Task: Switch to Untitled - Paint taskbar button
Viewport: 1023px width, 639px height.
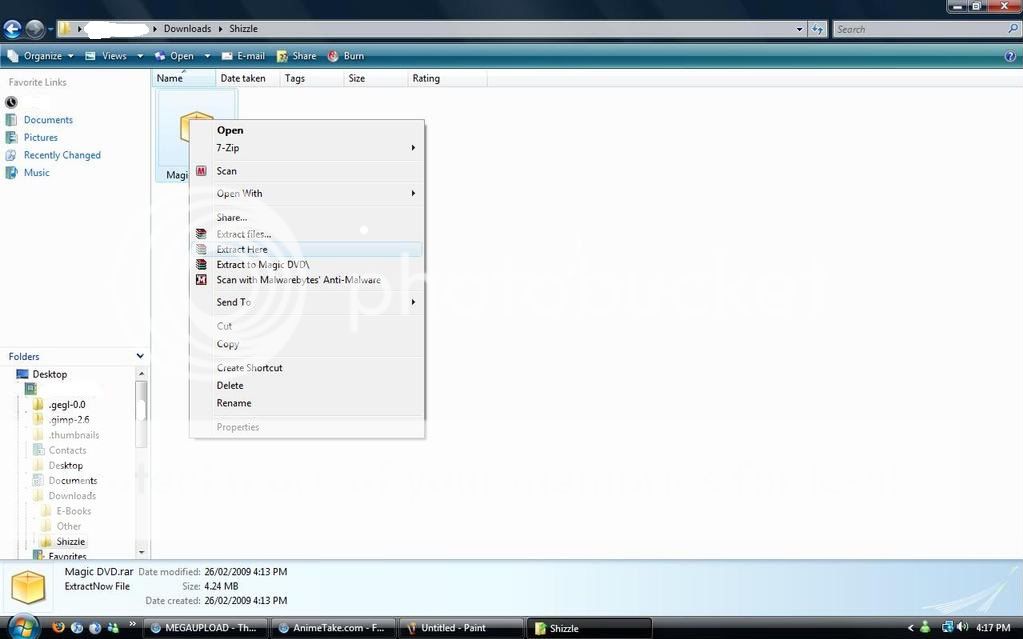Action: click(460, 628)
